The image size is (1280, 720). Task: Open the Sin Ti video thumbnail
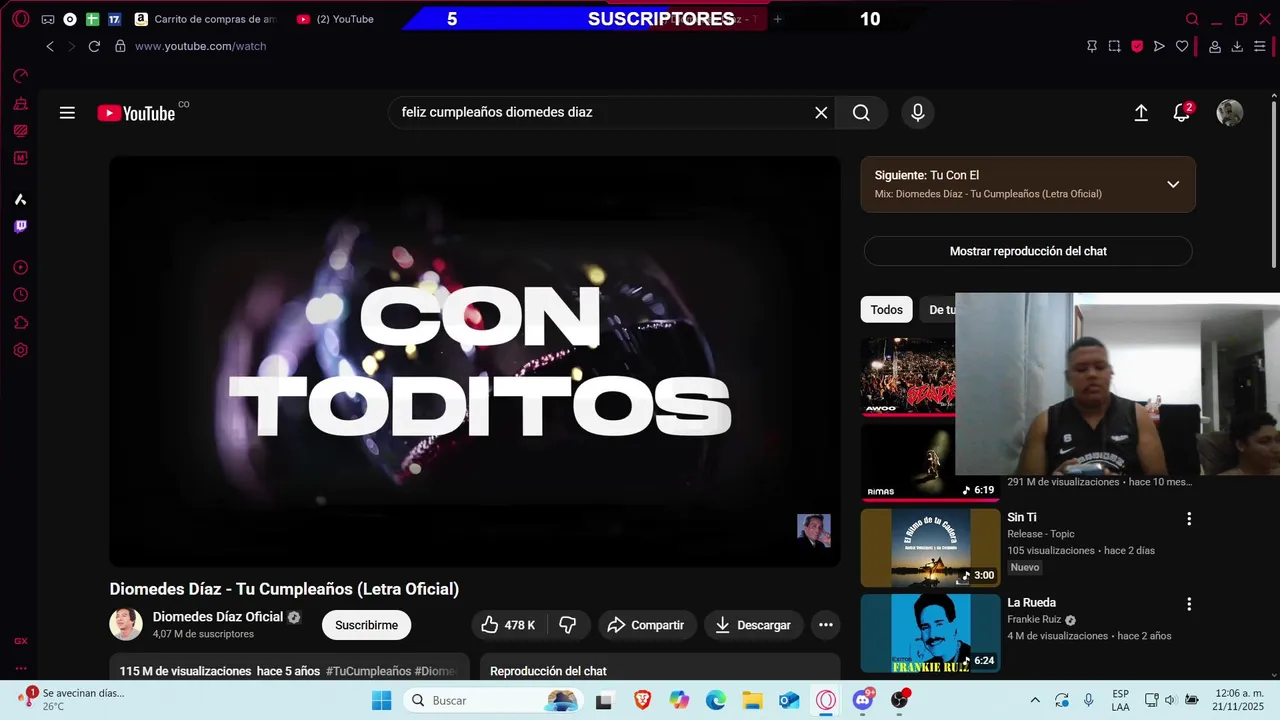click(931, 548)
